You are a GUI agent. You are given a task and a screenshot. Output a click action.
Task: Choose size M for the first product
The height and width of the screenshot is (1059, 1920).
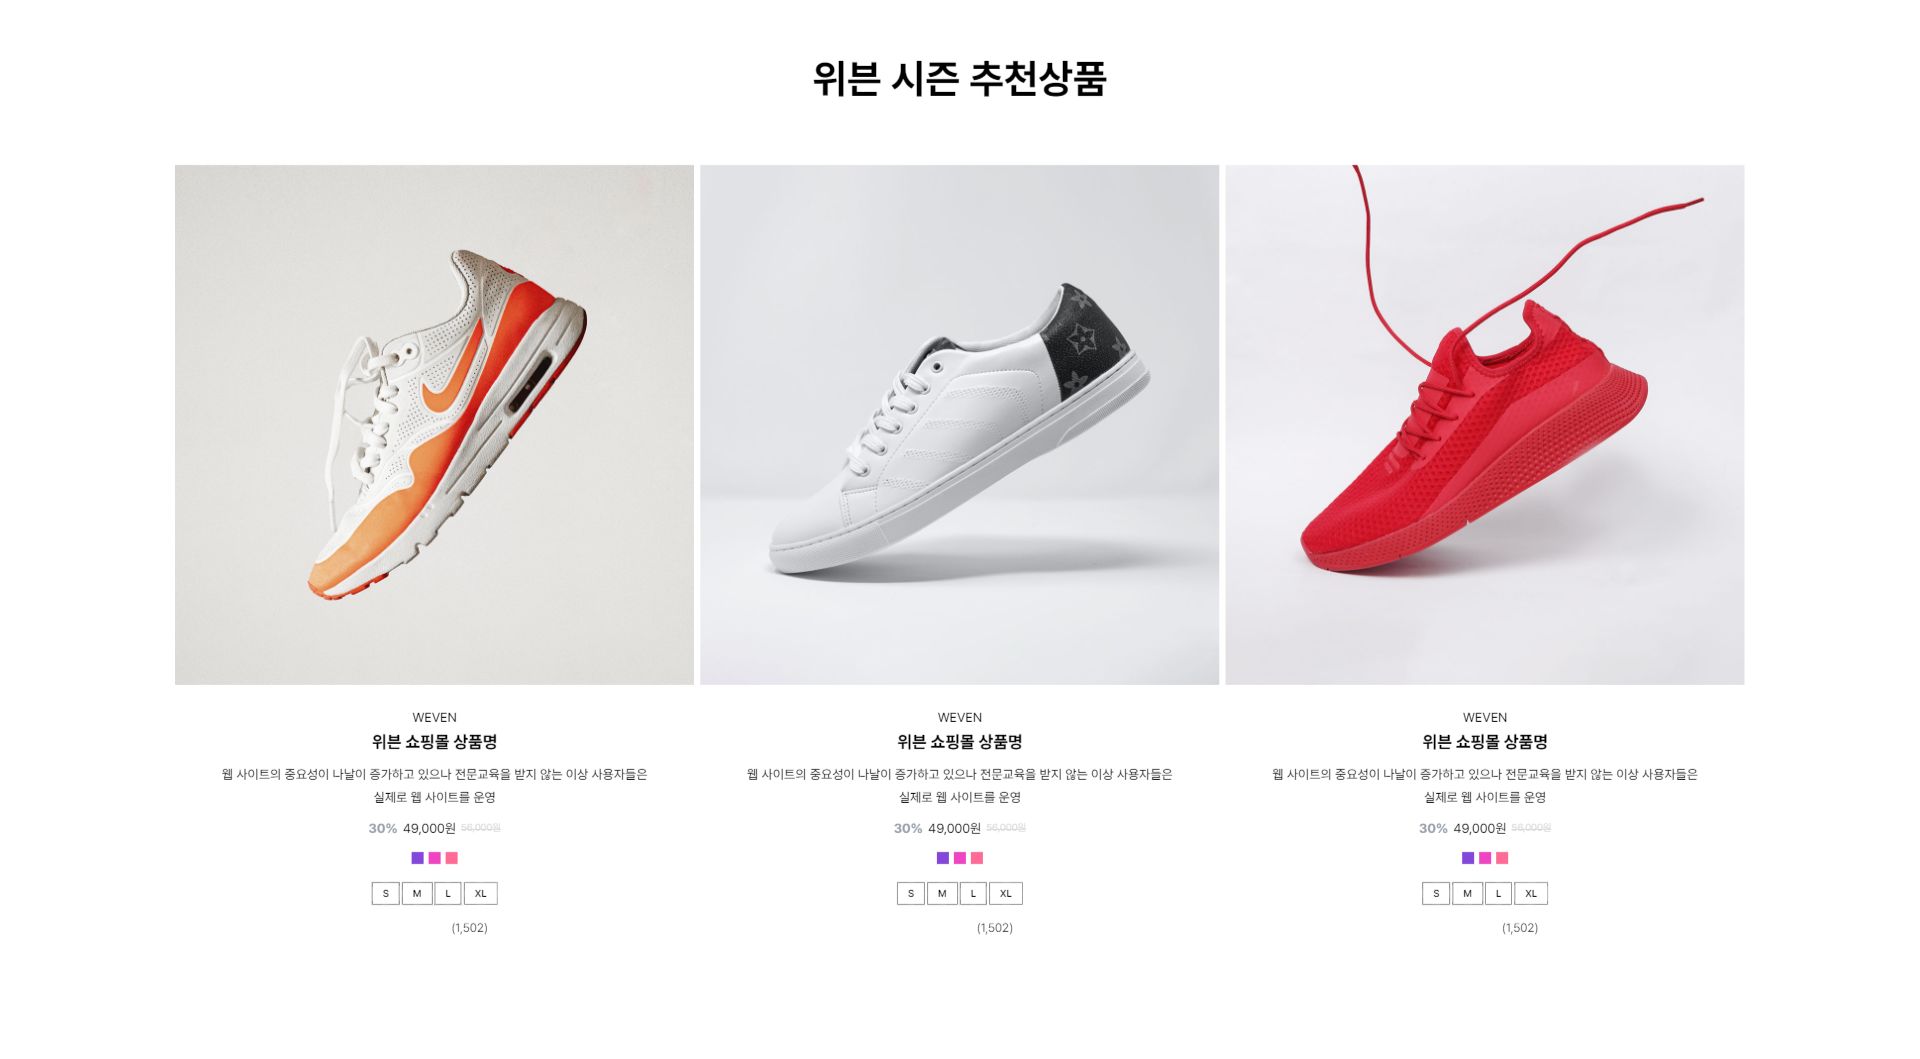[417, 894]
